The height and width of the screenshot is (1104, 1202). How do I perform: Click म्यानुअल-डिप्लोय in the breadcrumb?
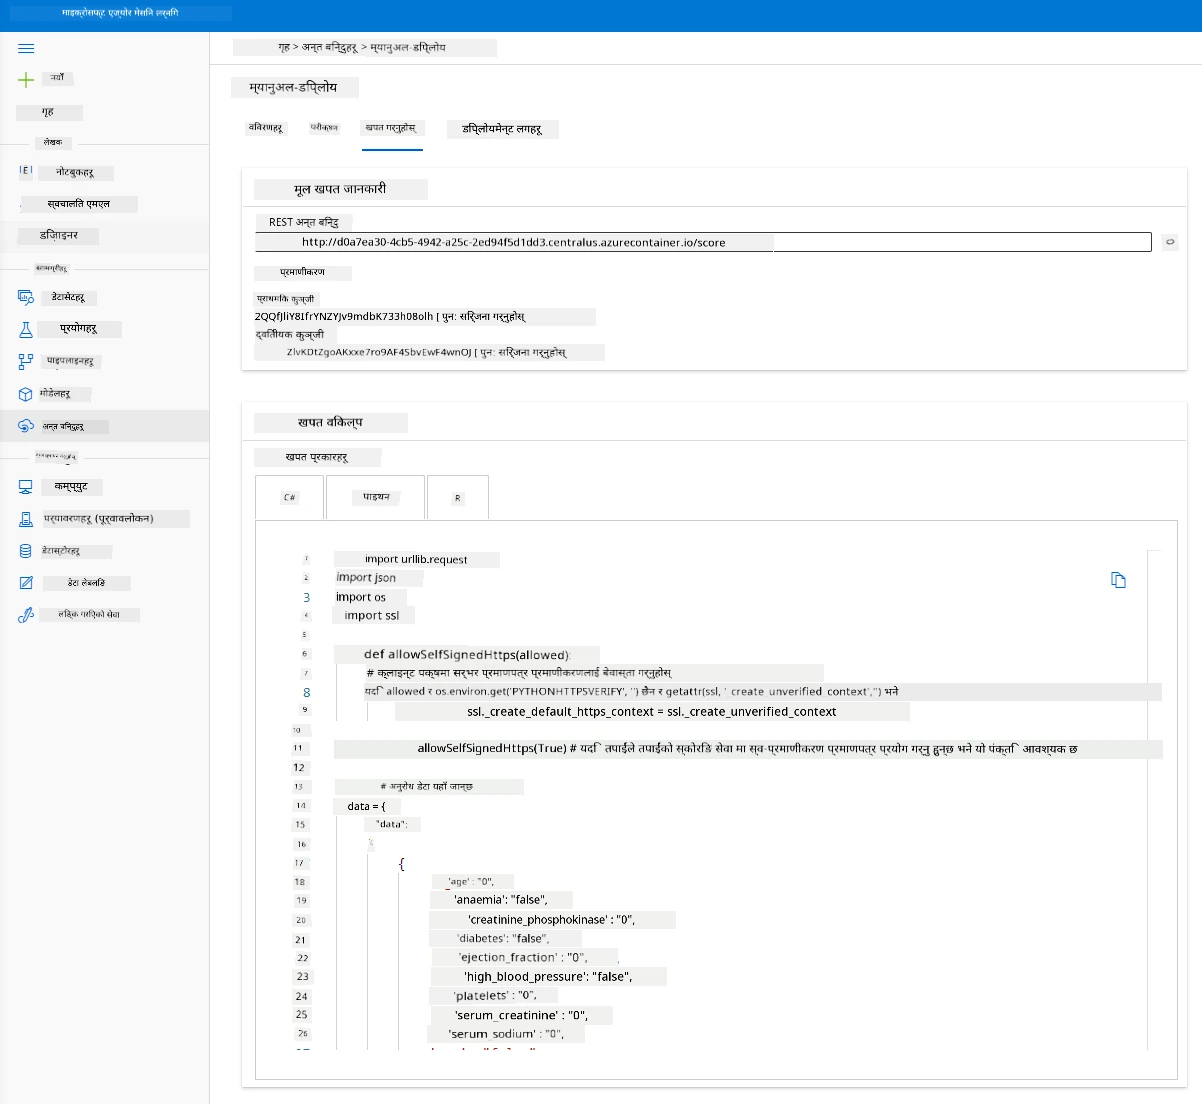point(408,47)
